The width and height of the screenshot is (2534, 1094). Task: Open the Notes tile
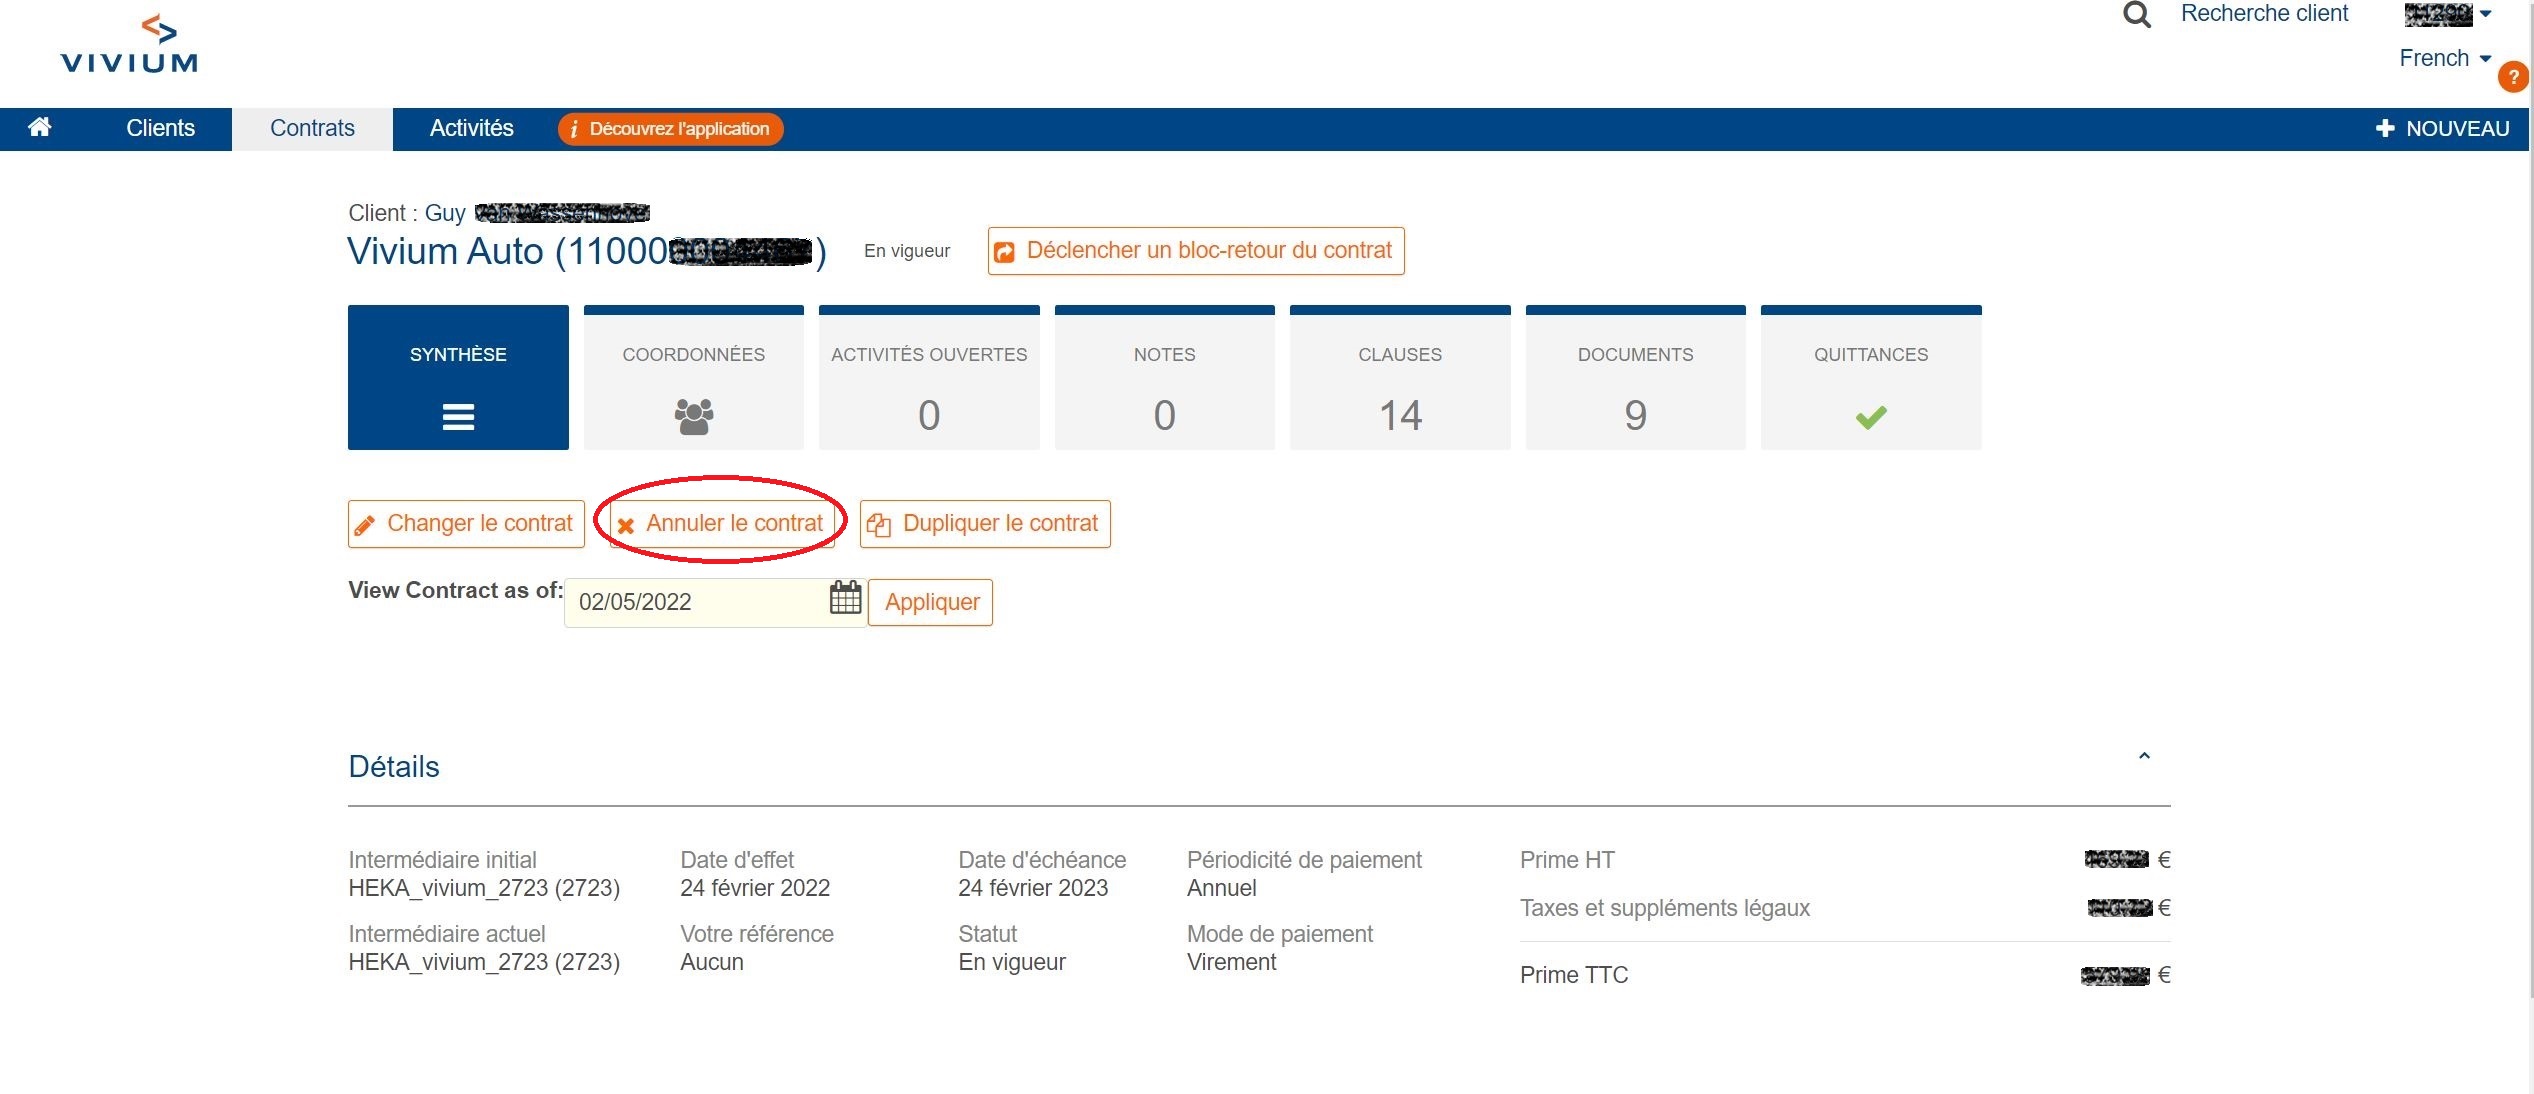1164,378
